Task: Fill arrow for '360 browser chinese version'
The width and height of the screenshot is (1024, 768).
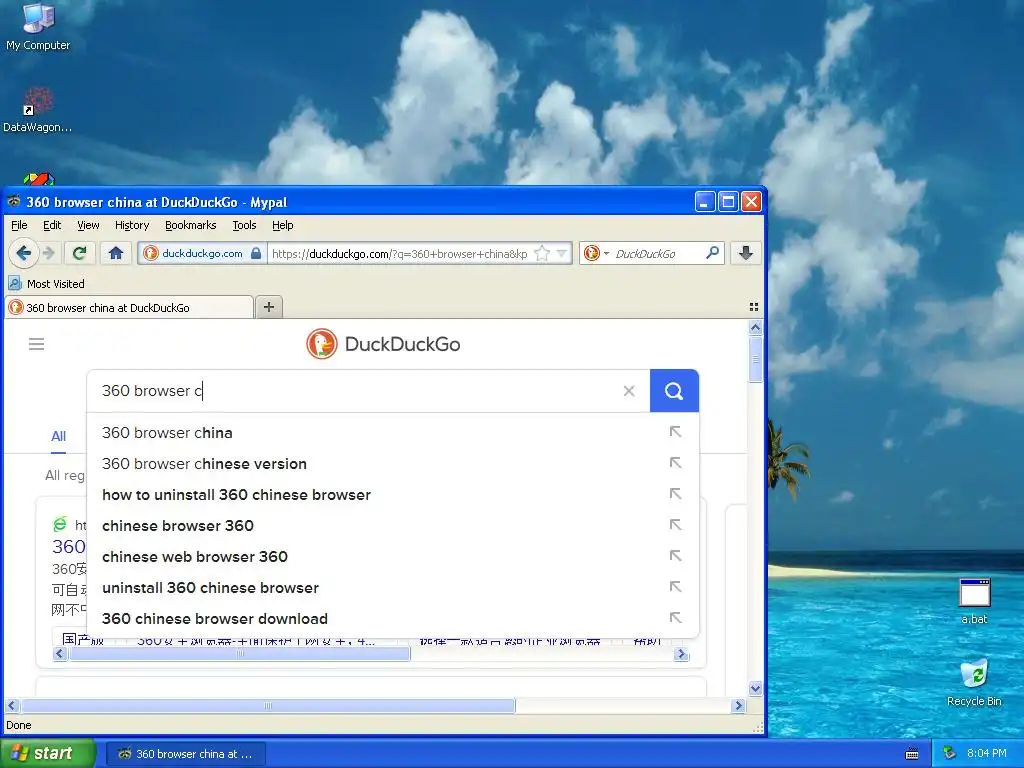Action: click(x=675, y=462)
